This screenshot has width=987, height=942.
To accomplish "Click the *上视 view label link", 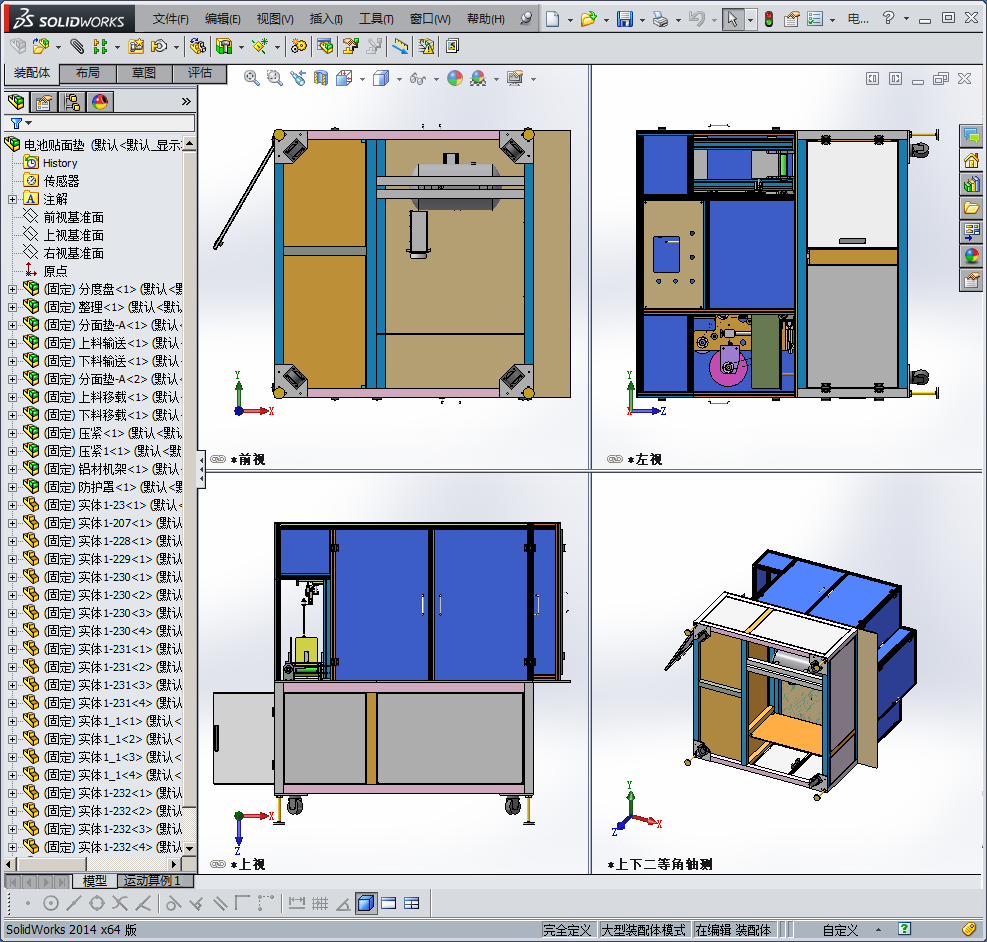I will click(x=248, y=864).
